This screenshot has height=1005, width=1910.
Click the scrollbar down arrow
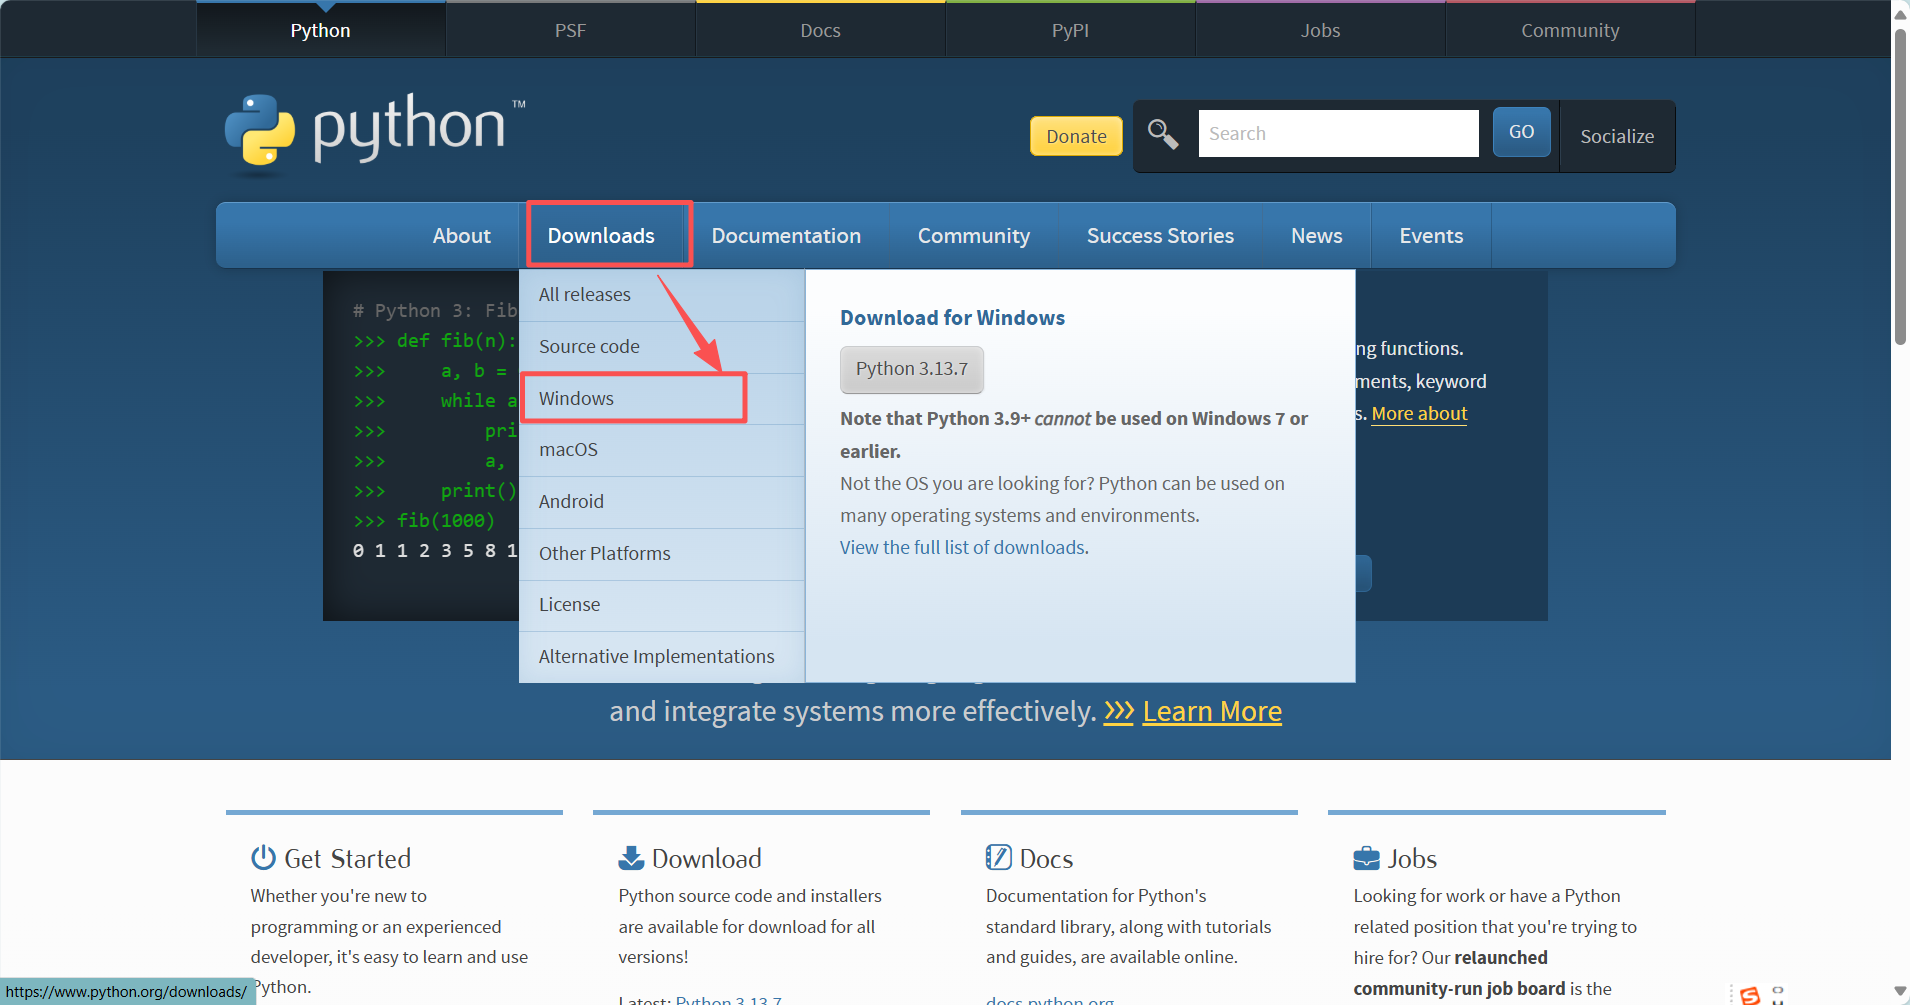1900,991
